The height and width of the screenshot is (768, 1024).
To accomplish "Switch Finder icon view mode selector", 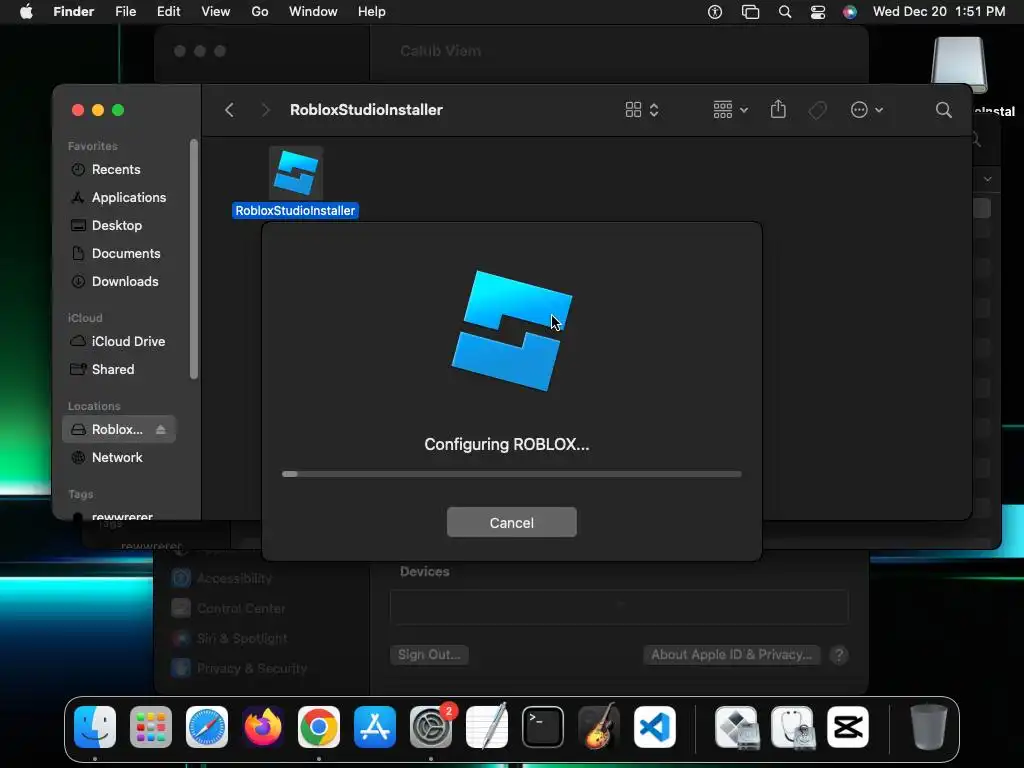I will (642, 110).
